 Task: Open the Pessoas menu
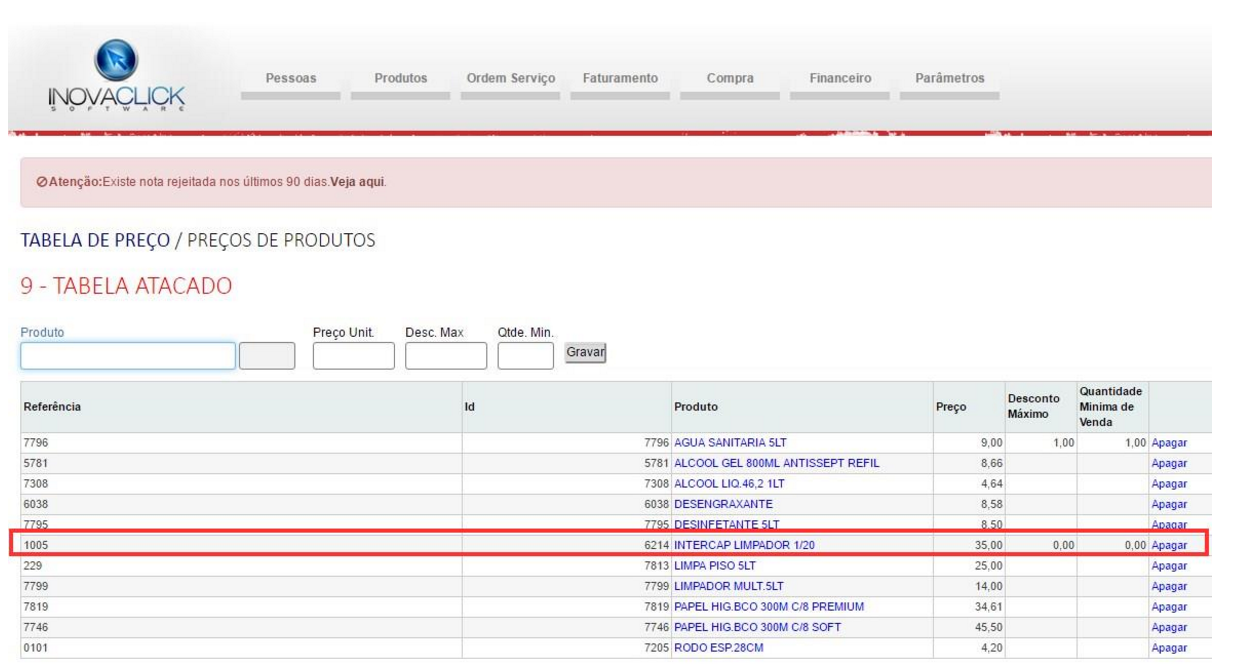click(x=290, y=79)
